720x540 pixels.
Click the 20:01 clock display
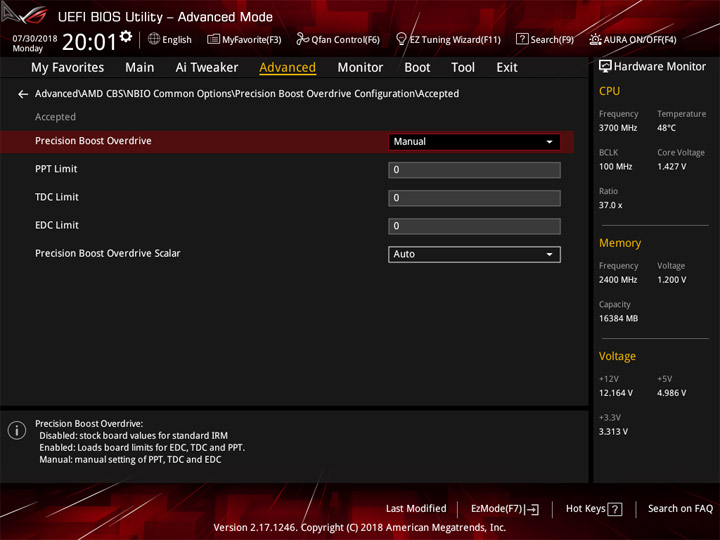[90, 42]
